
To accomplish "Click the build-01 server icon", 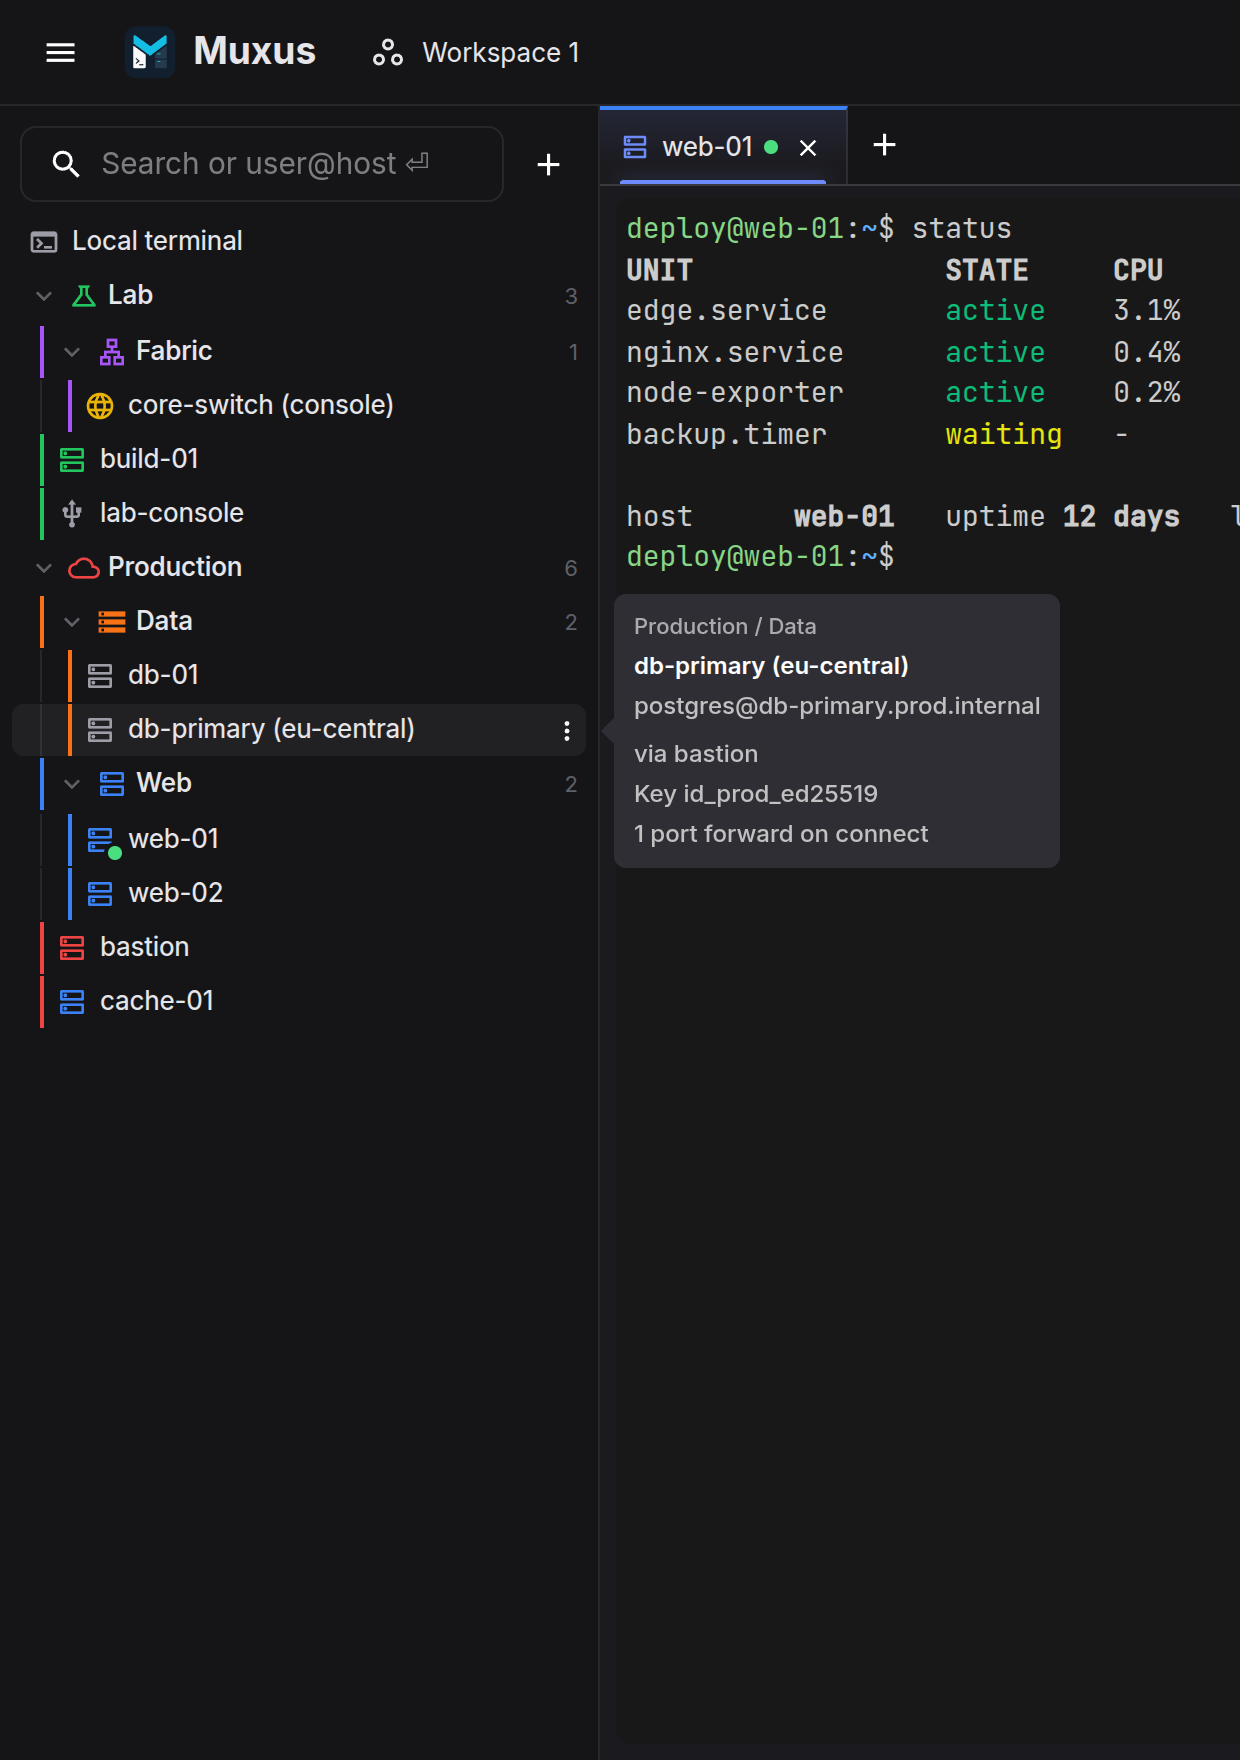I will pos(72,459).
